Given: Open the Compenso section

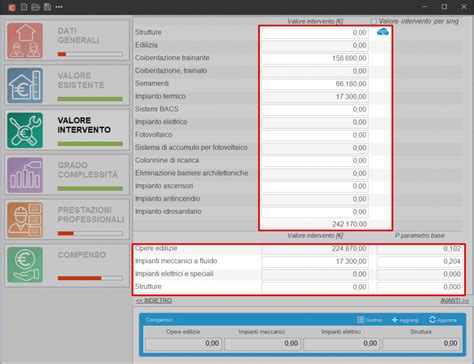Looking at the screenshot, I should point(67,265).
